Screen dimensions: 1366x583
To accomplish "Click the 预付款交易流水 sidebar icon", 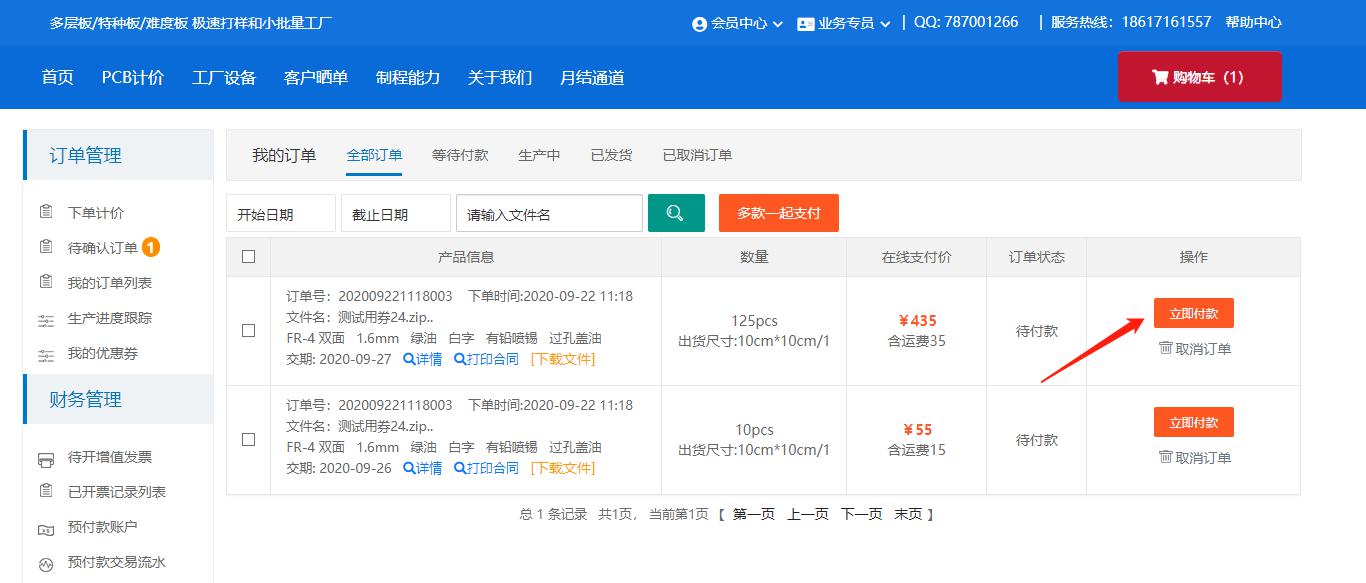I will (x=46, y=563).
